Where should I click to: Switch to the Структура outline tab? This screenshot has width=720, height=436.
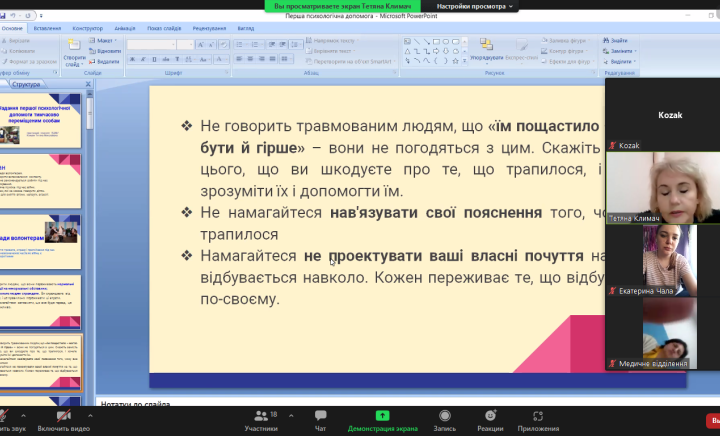click(x=26, y=84)
